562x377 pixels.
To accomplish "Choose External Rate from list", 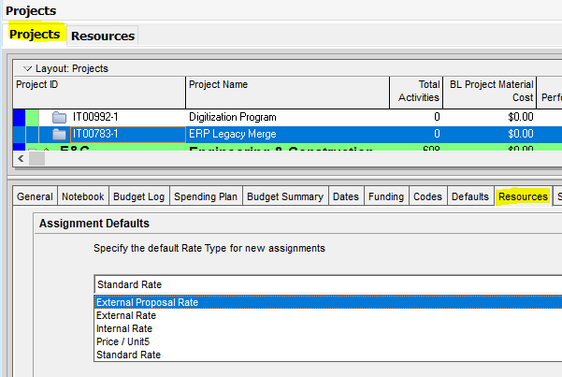I will click(x=328, y=315).
